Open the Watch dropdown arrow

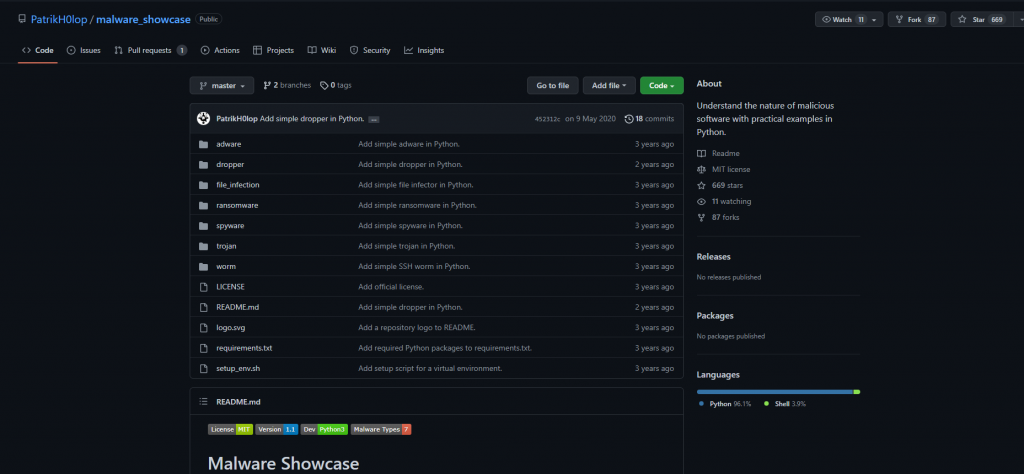coord(874,20)
